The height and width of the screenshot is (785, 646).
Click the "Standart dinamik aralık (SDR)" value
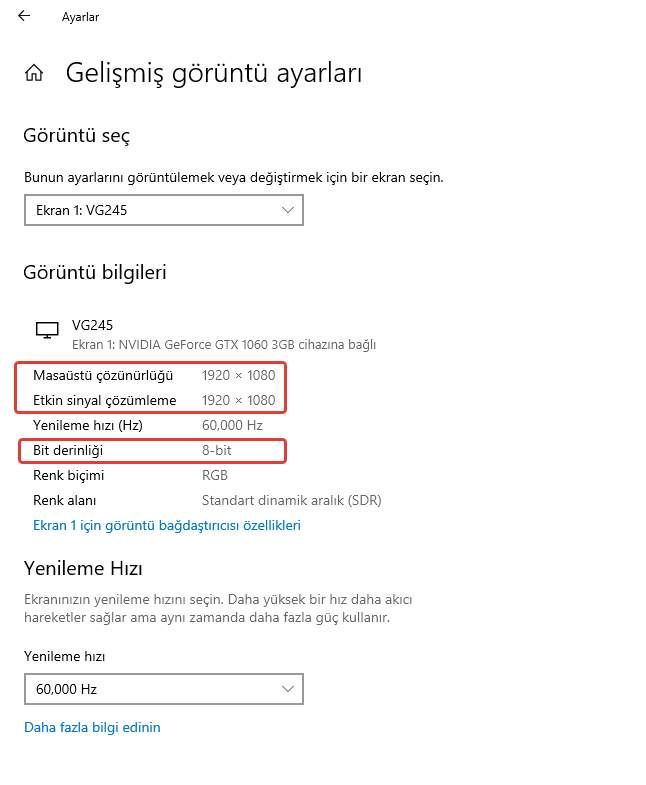[291, 500]
